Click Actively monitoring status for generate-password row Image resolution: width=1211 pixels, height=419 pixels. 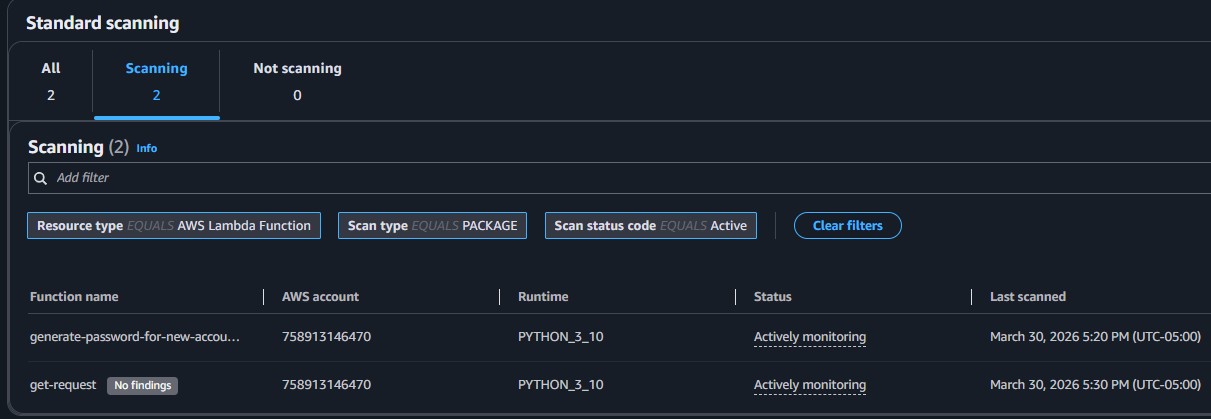click(810, 337)
